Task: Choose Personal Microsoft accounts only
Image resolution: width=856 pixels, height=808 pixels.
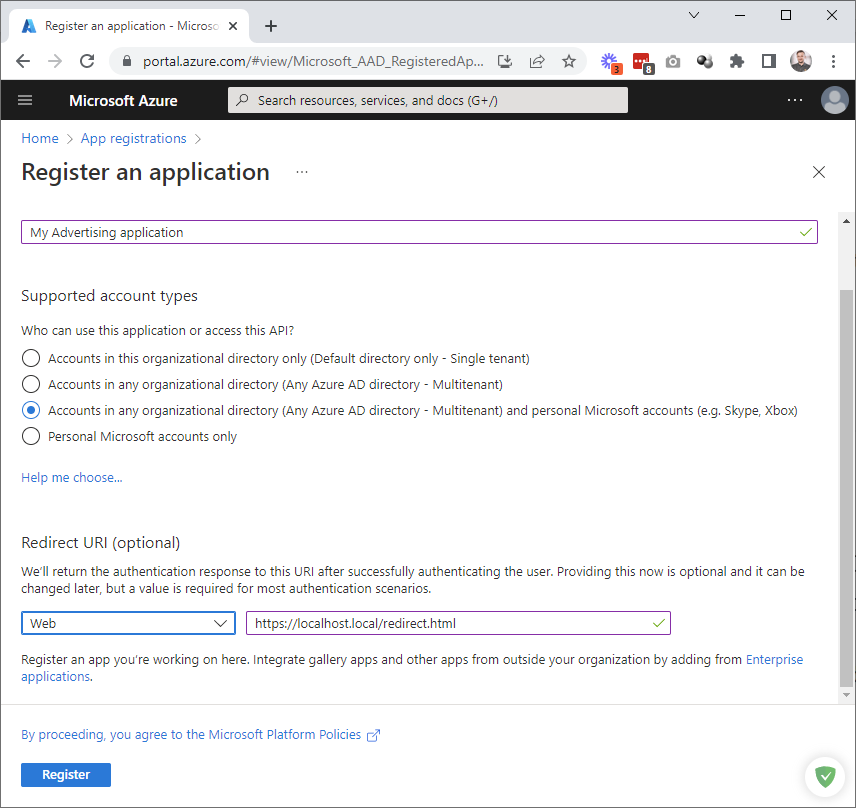Action: coord(31,436)
